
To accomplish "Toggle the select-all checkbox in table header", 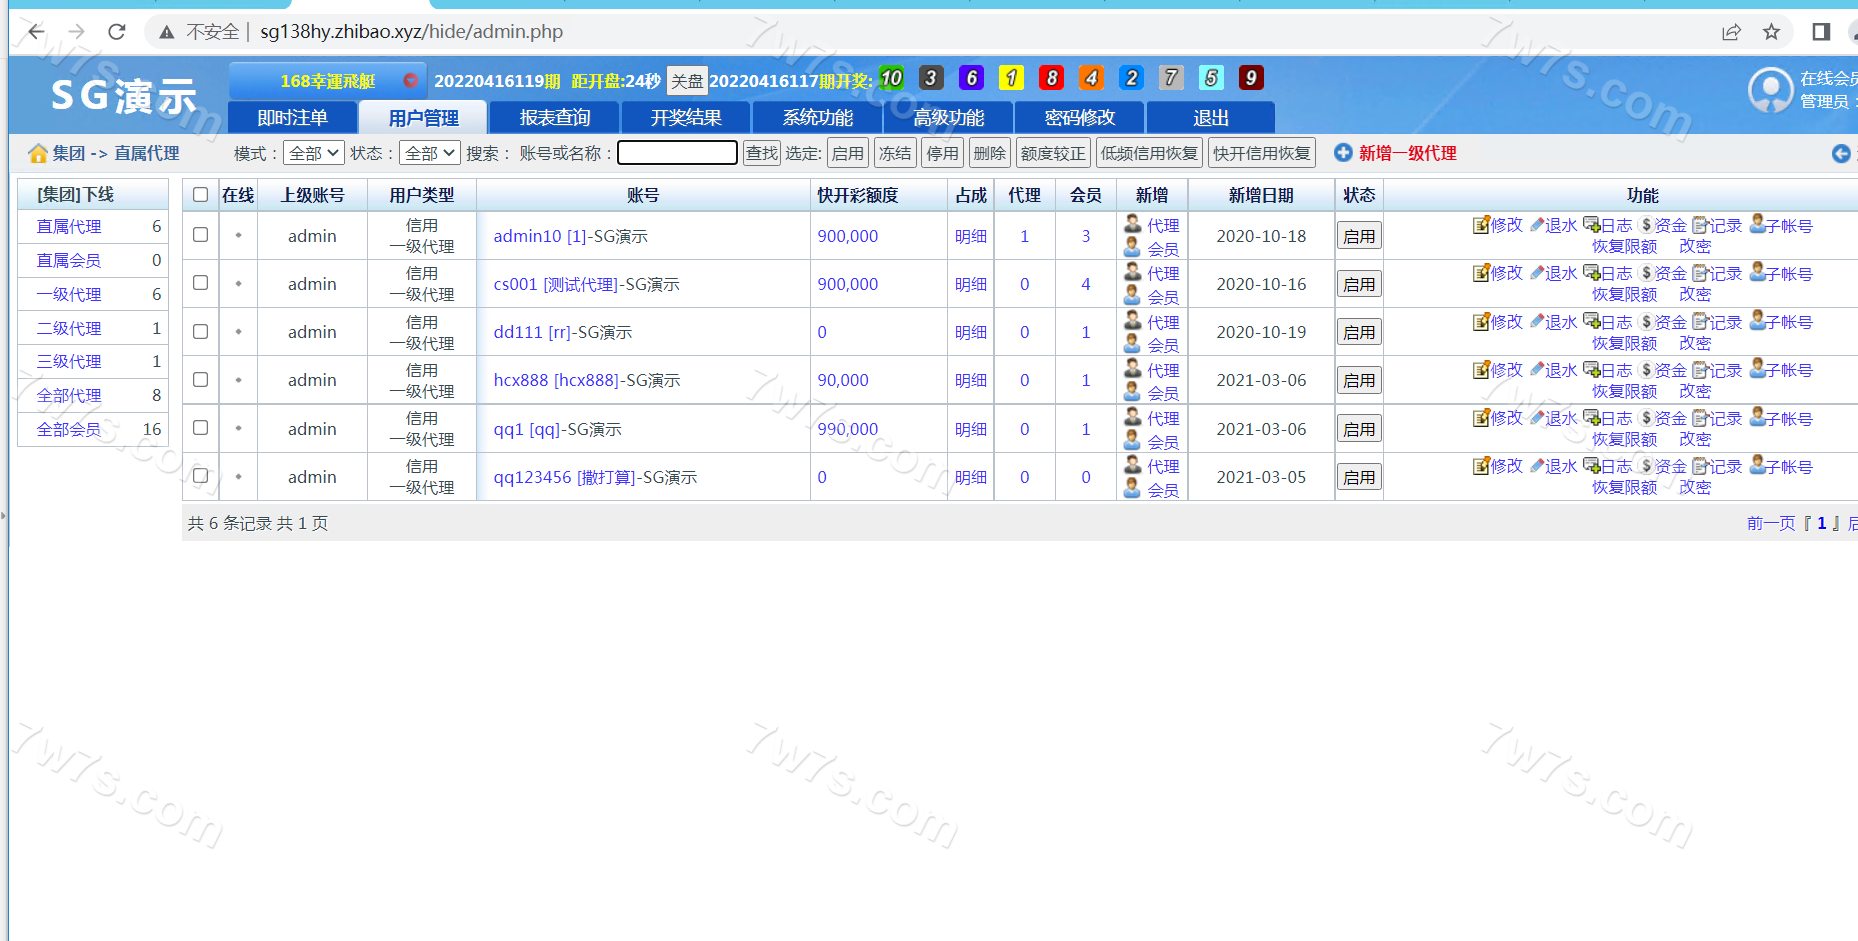I will (x=200, y=195).
